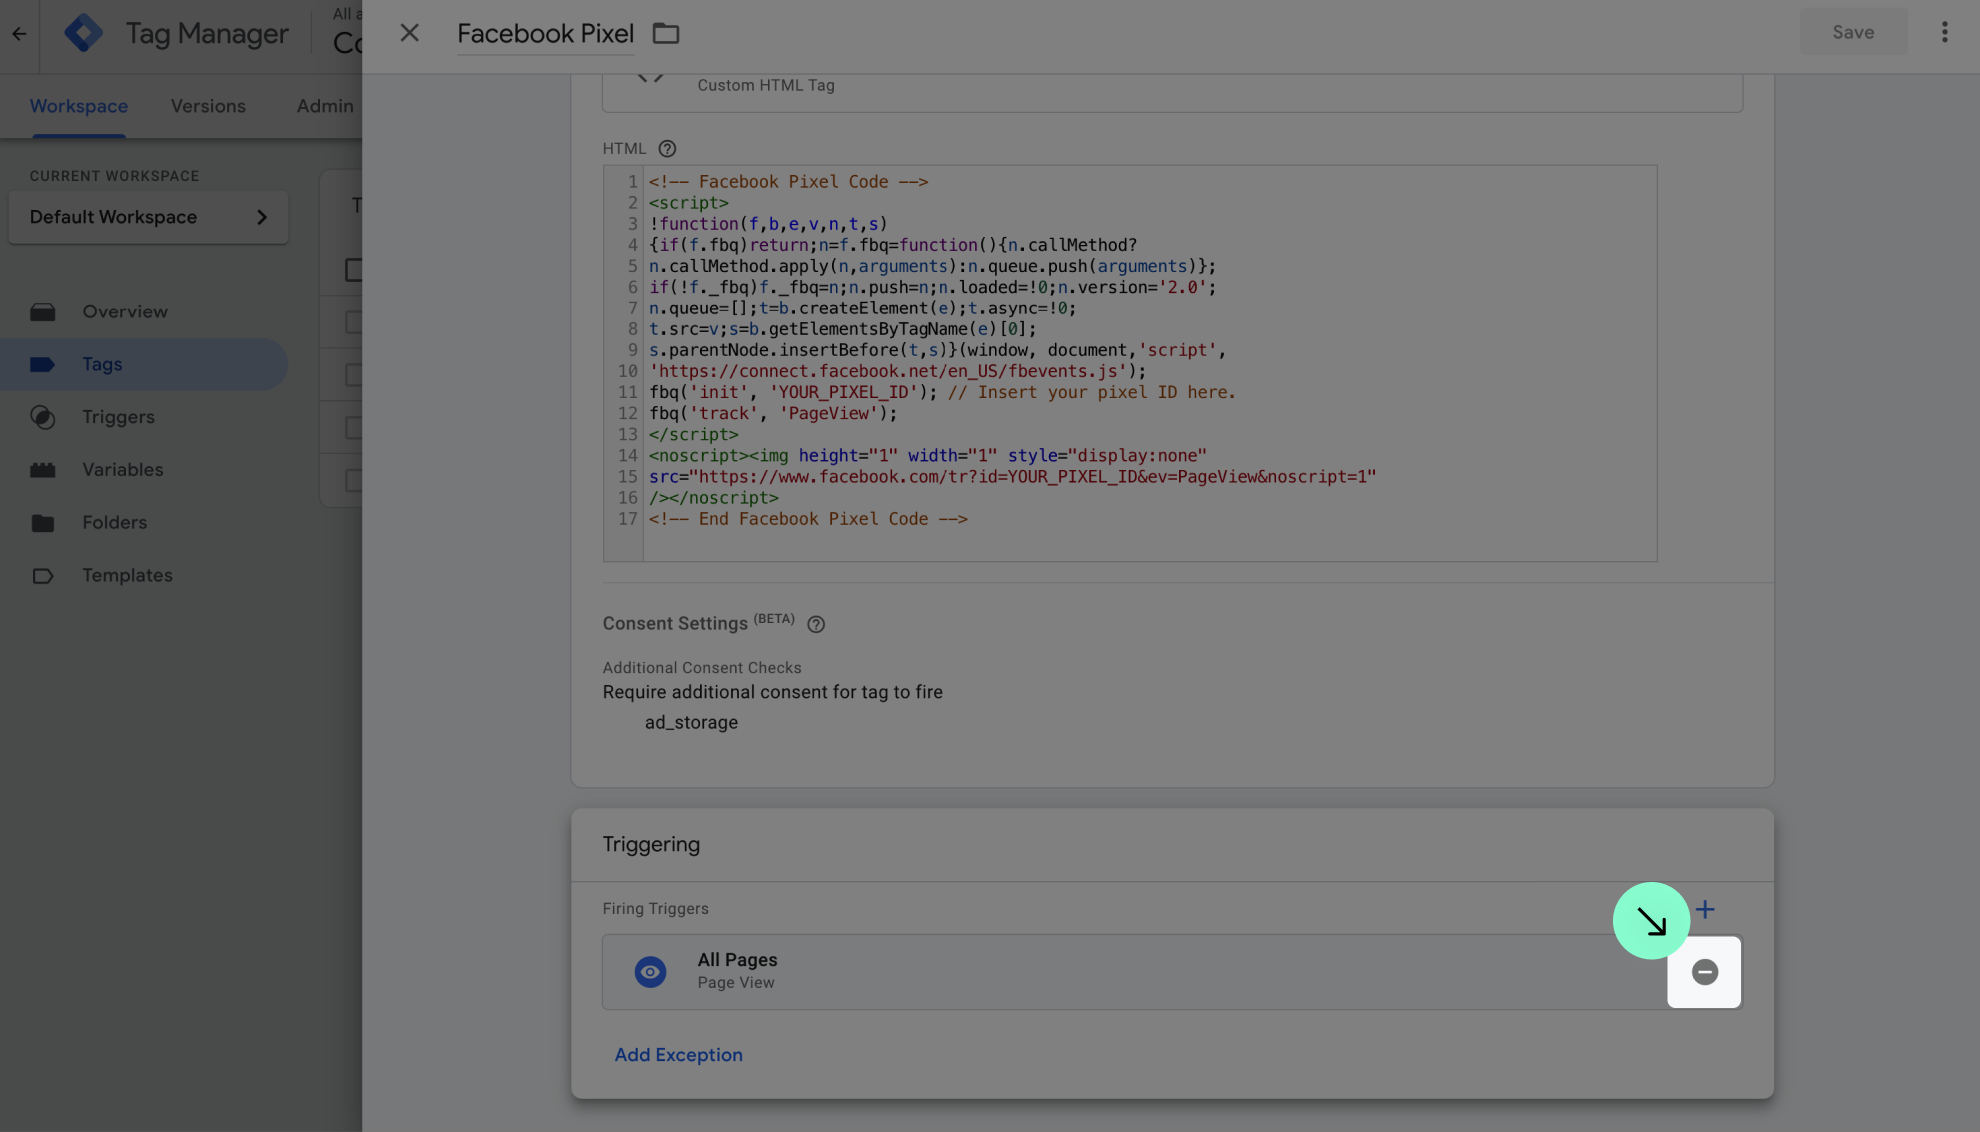This screenshot has width=1980, height=1132.
Task: Toggle the select-all checkbox in tags list
Action: (353, 270)
